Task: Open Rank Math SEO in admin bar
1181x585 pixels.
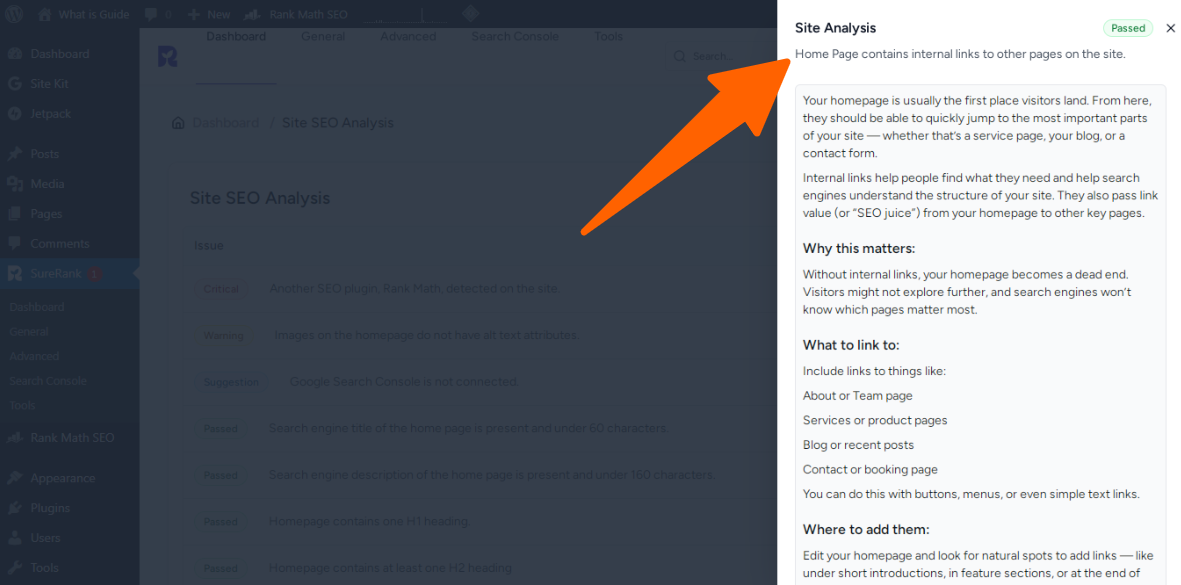Action: 296,14
